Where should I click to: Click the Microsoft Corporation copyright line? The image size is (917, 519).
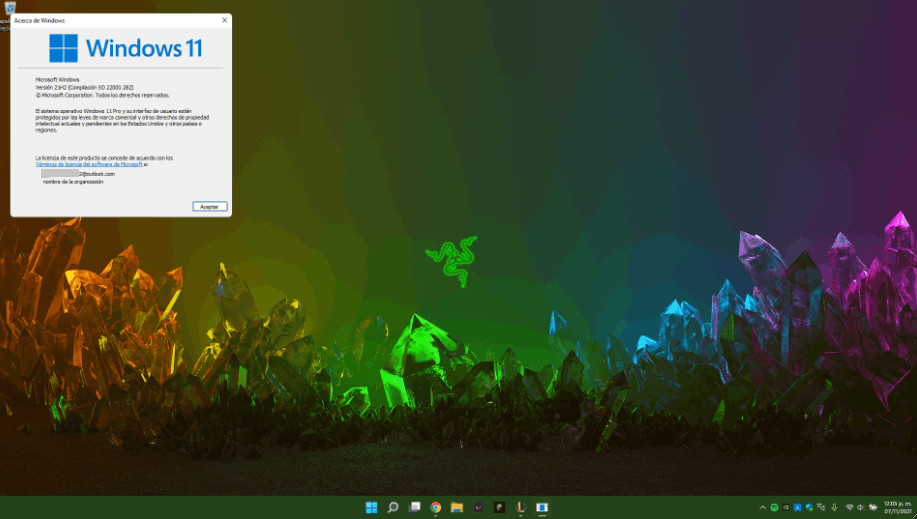(102, 95)
